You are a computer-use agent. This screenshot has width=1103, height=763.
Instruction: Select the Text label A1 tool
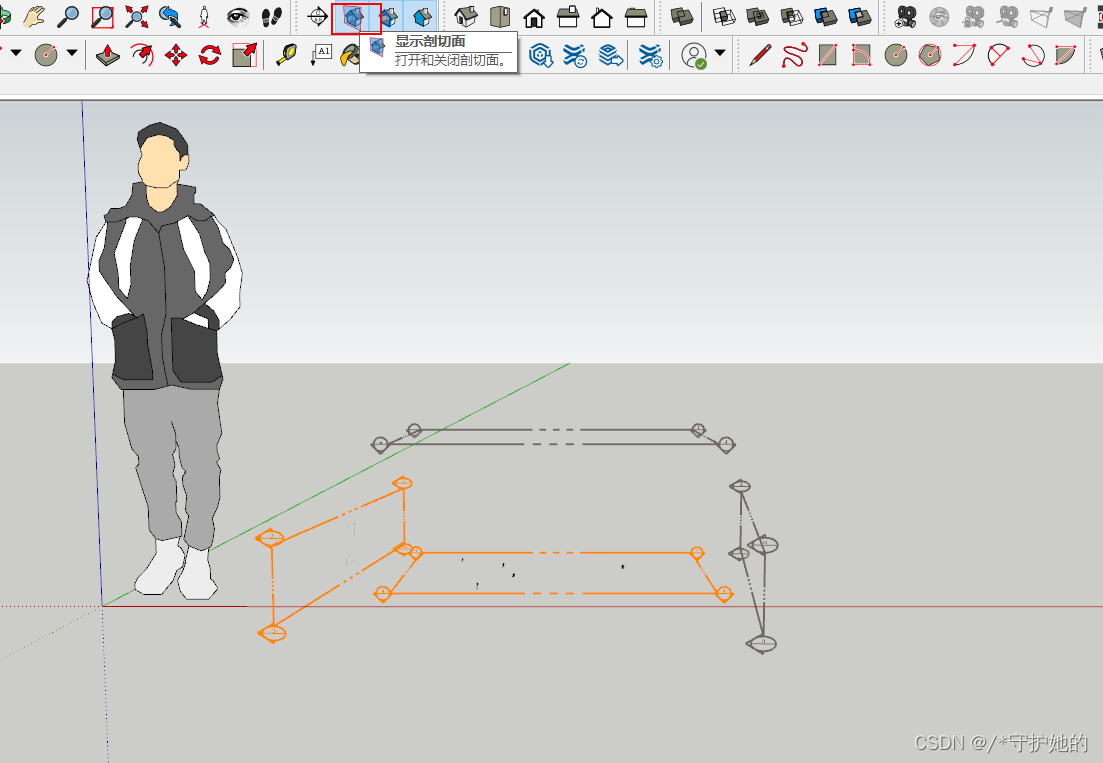[x=321, y=54]
